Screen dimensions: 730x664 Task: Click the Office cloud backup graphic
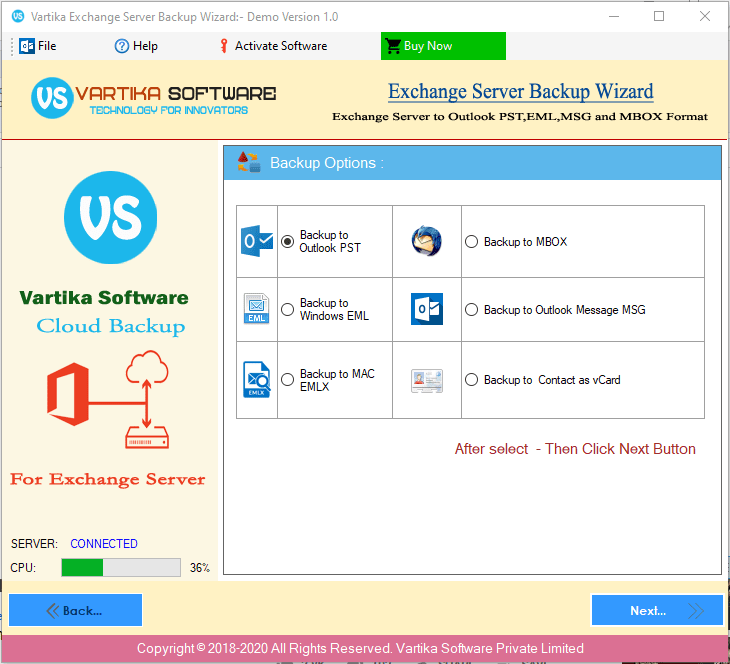[108, 399]
